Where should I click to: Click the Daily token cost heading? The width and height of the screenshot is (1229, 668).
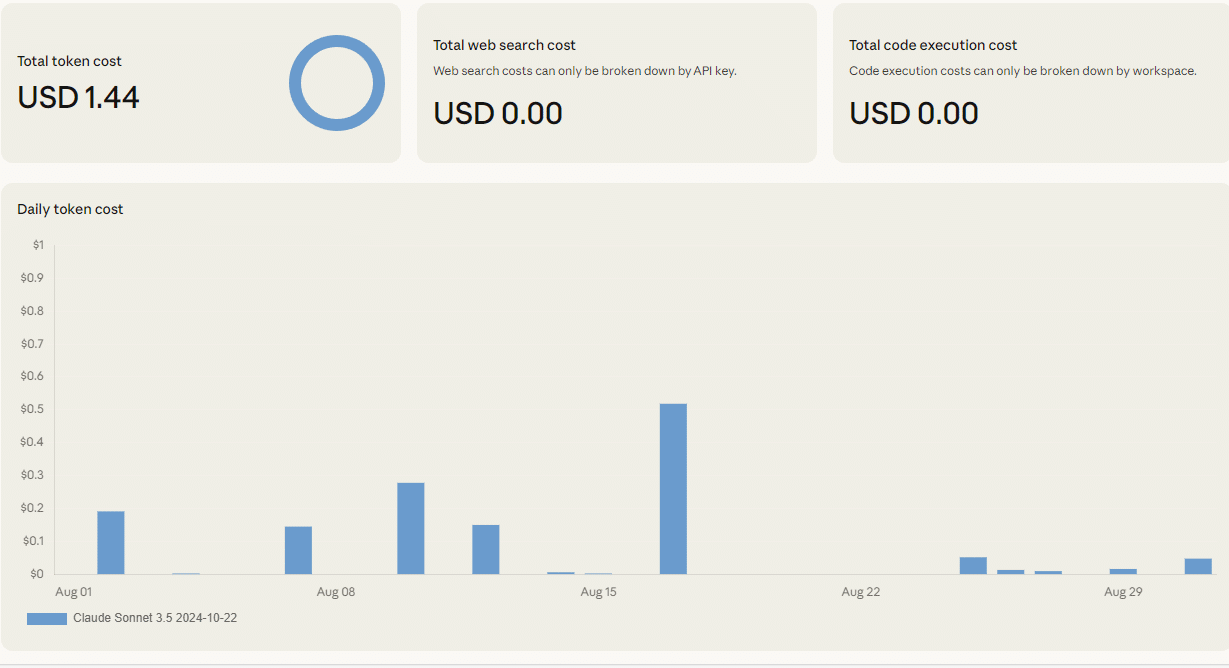(x=70, y=209)
